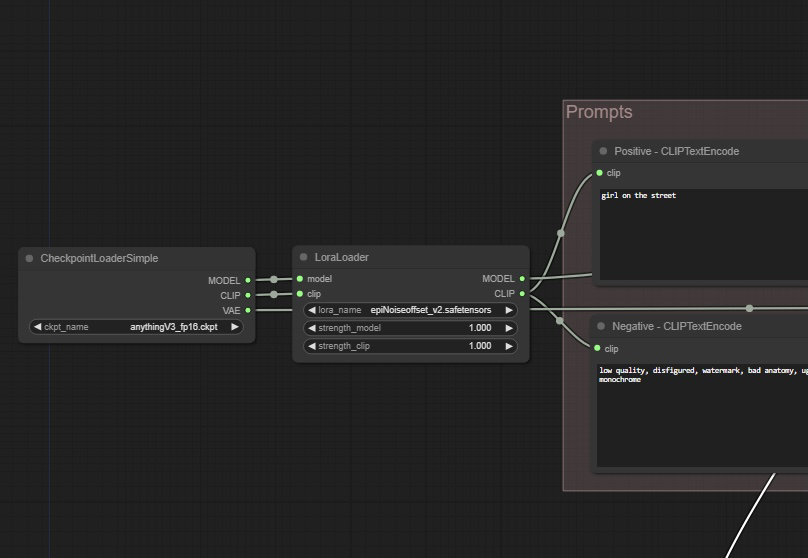Click the Negative - CLIPTextEncode node title
The width and height of the screenshot is (808, 558).
pos(677,326)
